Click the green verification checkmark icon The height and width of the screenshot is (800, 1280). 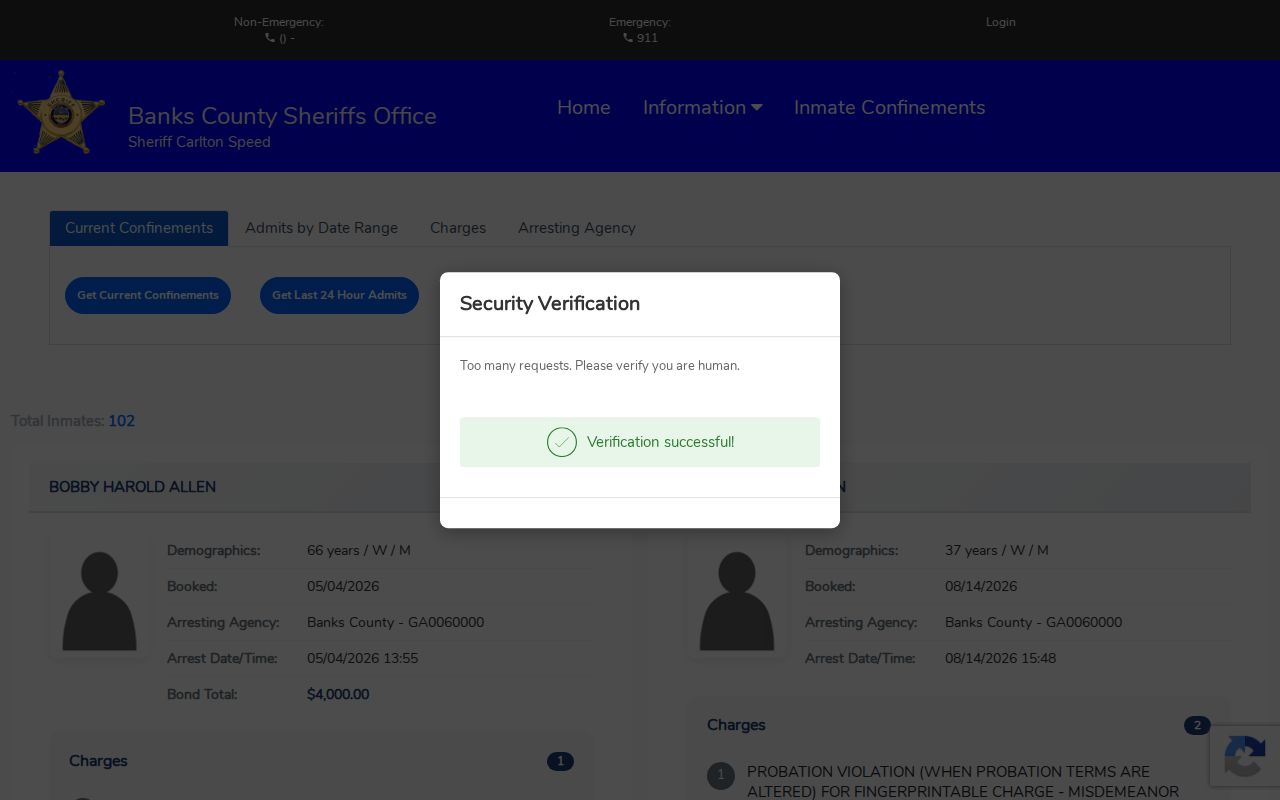click(562, 442)
